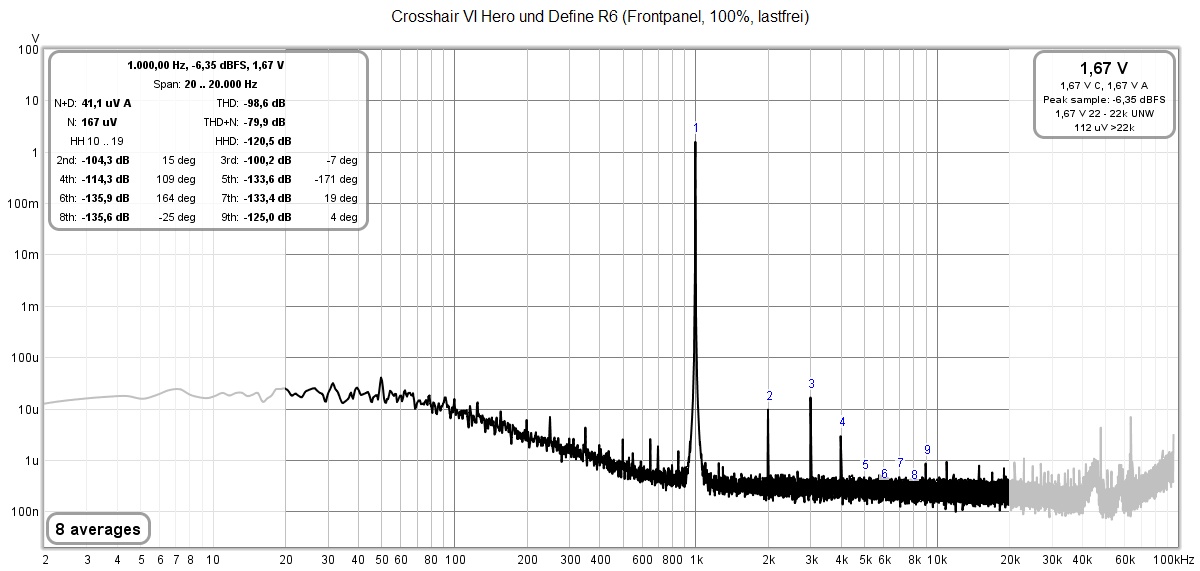Screen dimensions: 1200x571
Task: Click the 6th harmonic value '-135,9 dB'
Action: 105,198
